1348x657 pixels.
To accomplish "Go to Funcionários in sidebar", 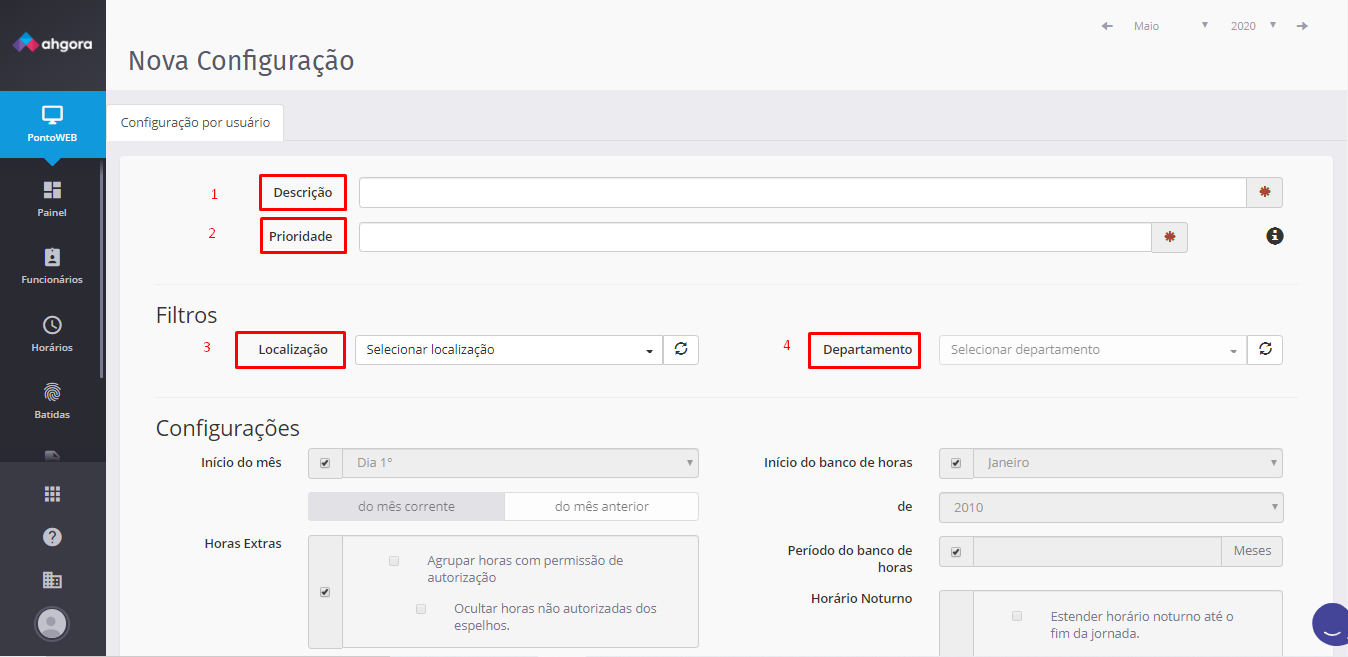I will coord(52,266).
